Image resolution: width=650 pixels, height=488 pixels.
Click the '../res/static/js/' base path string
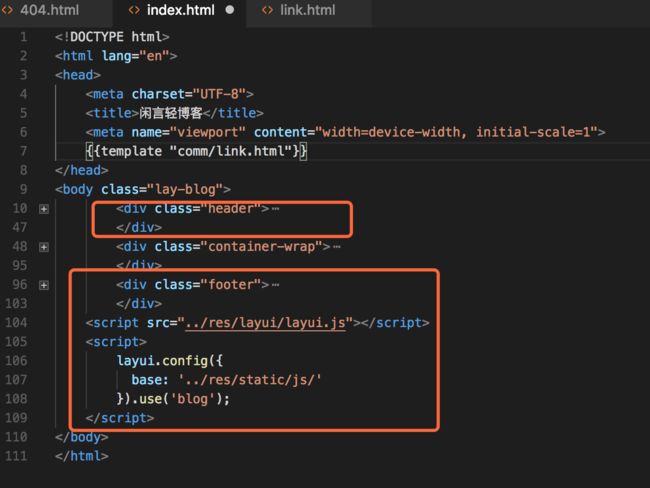[250, 380]
